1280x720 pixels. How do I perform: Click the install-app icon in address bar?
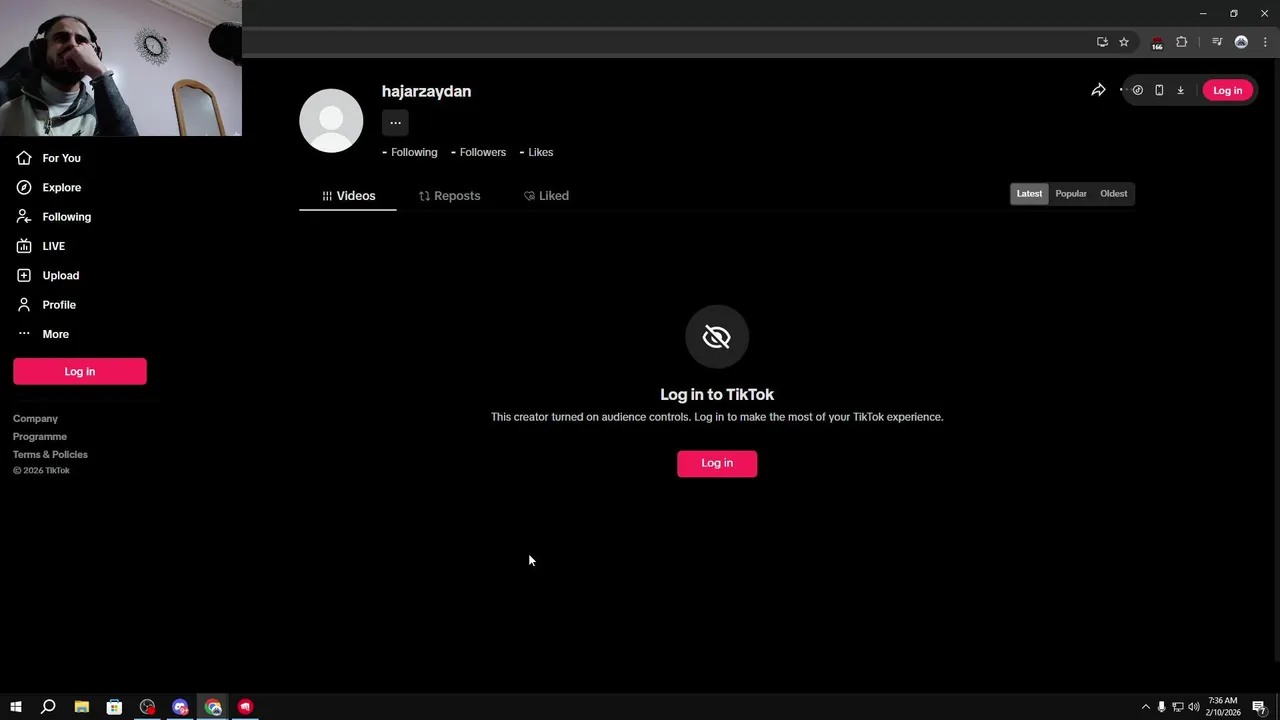(1102, 42)
